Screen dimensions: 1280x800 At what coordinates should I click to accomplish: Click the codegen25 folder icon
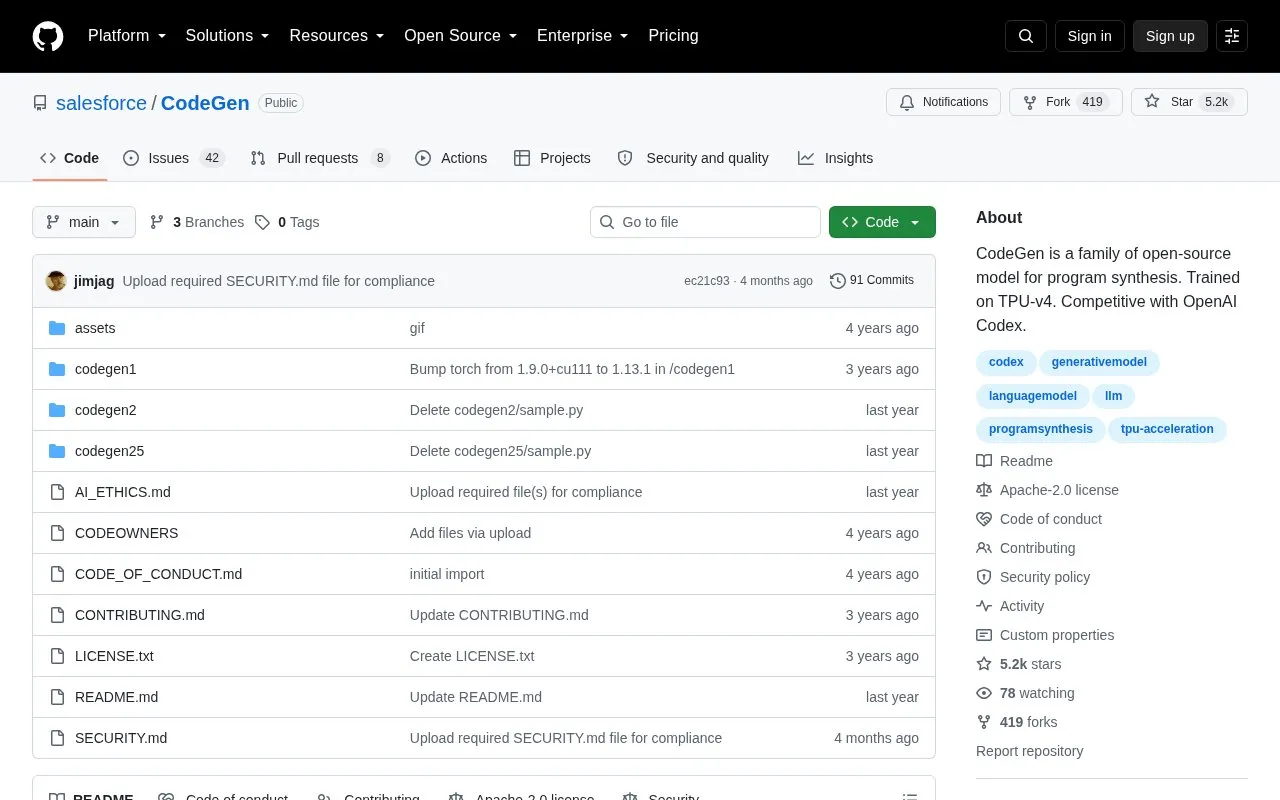(57, 451)
